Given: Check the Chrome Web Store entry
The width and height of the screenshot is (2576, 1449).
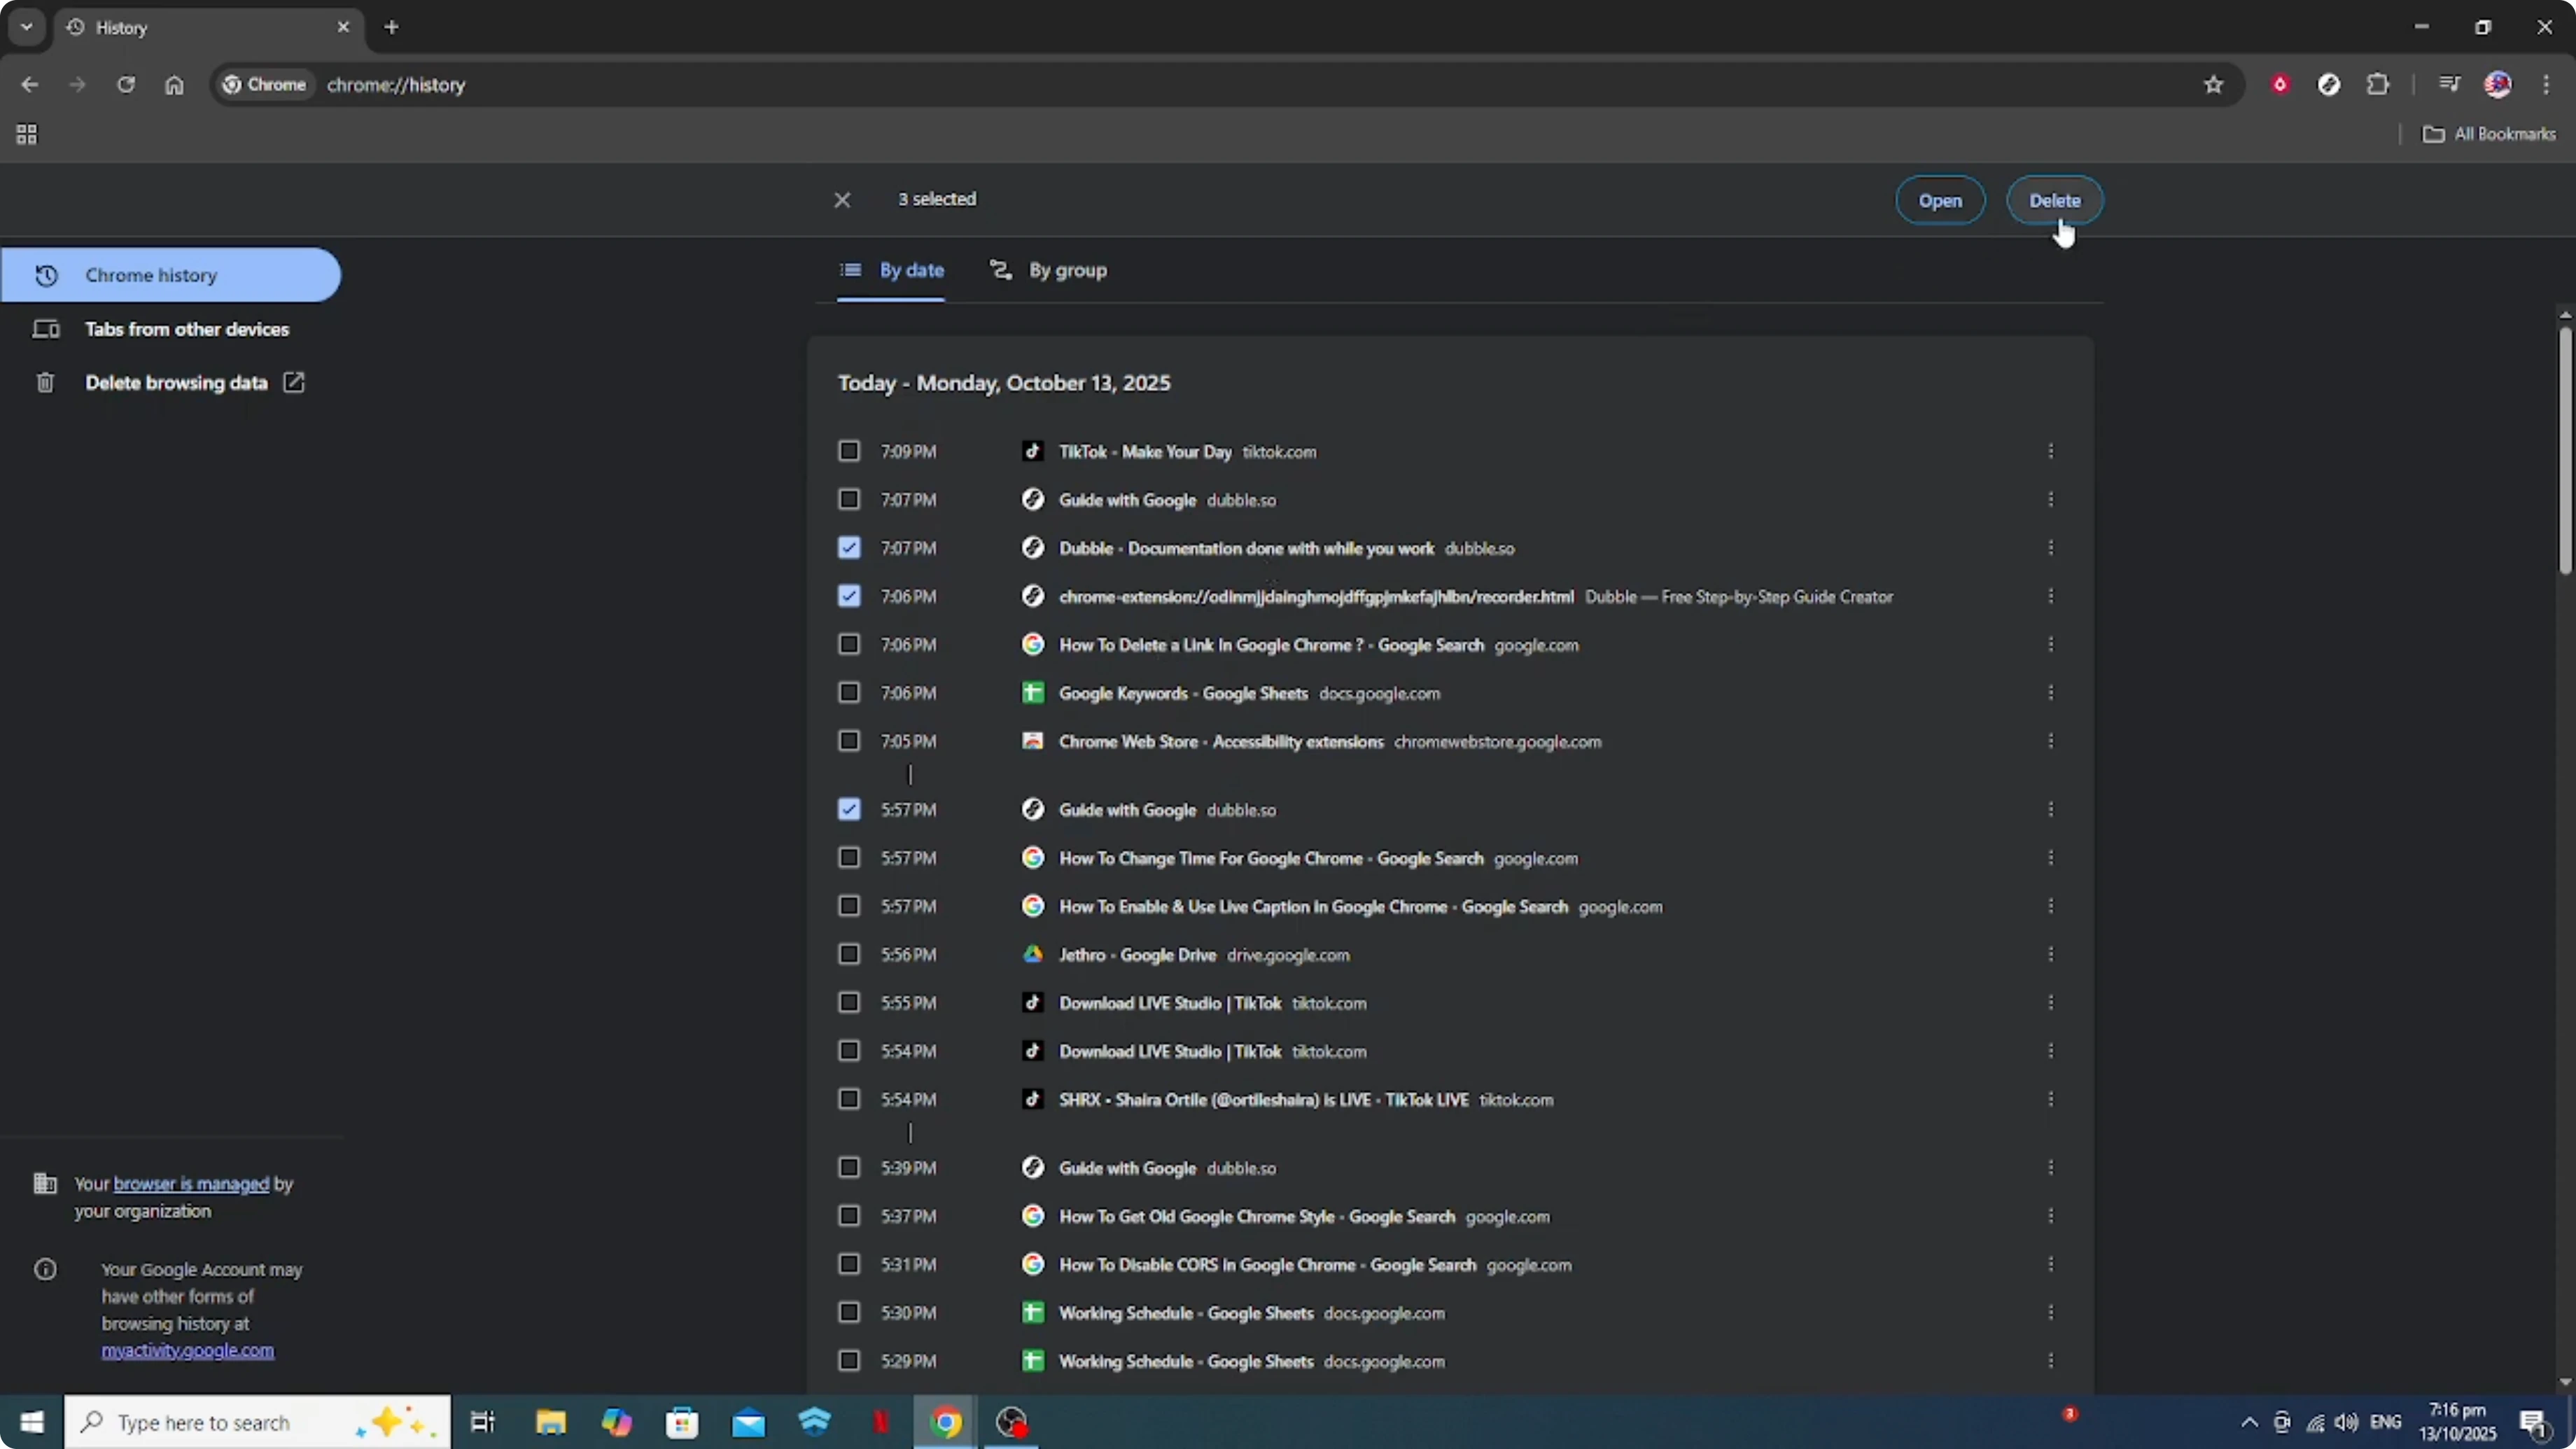Looking at the screenshot, I should point(849,741).
